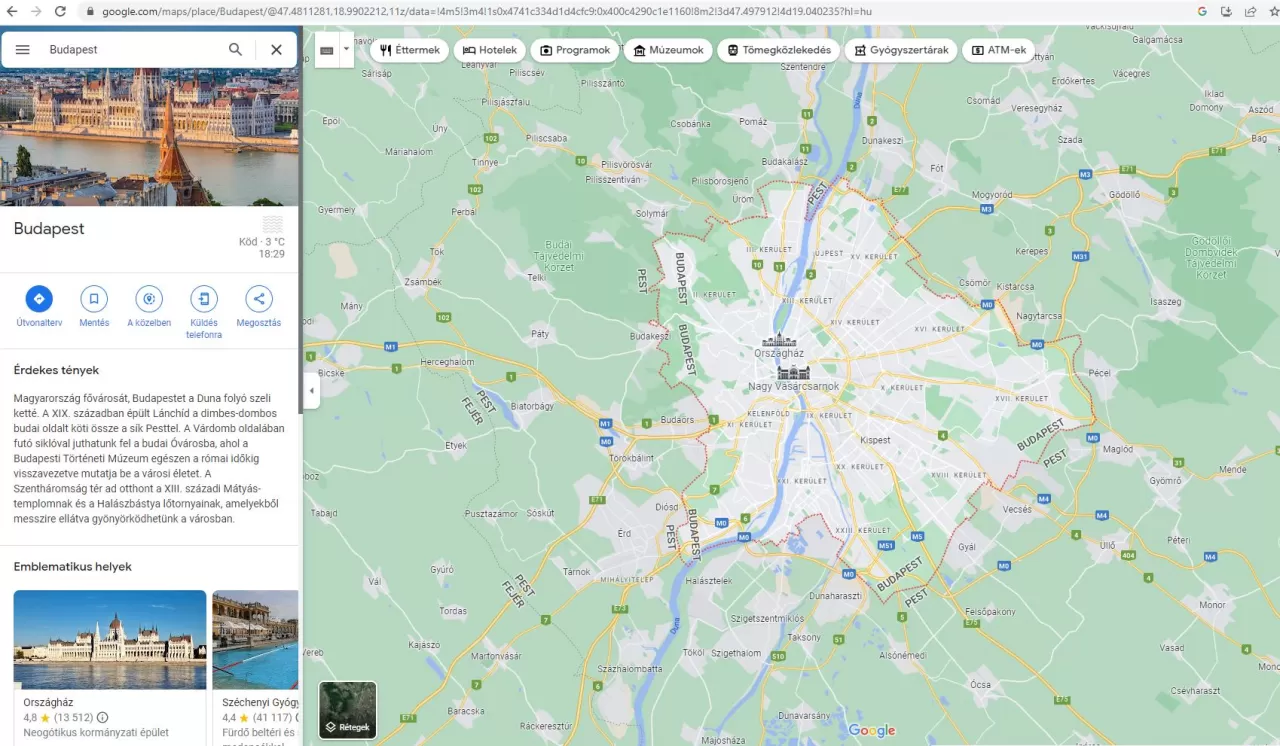Screen dimensions: 1280x746
Task: Open the keyboard language dropdown arrow
Action: pos(345,48)
